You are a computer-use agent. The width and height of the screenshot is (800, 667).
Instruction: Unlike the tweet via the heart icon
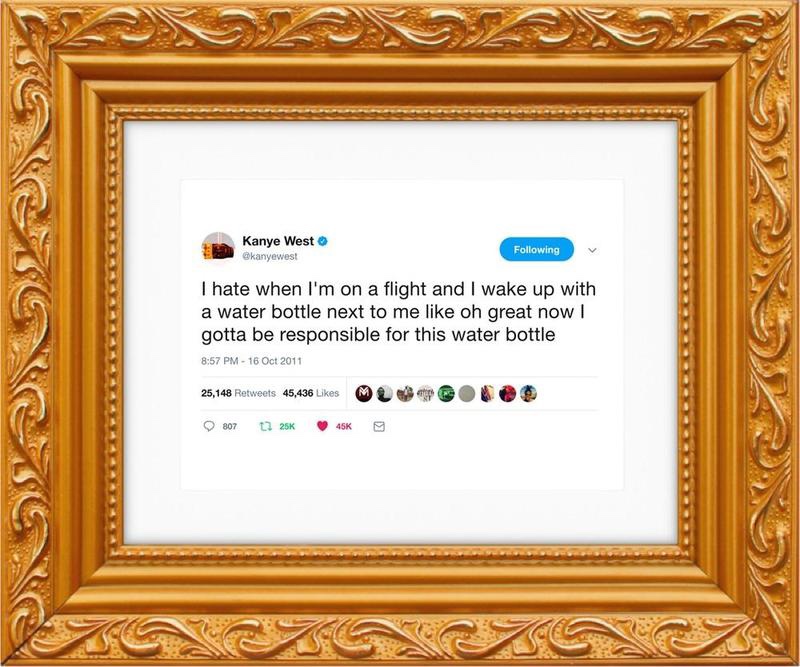coord(322,426)
